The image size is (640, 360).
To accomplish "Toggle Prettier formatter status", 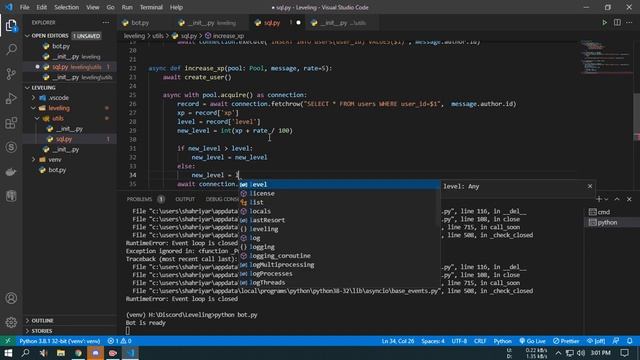I will click(x=566, y=341).
